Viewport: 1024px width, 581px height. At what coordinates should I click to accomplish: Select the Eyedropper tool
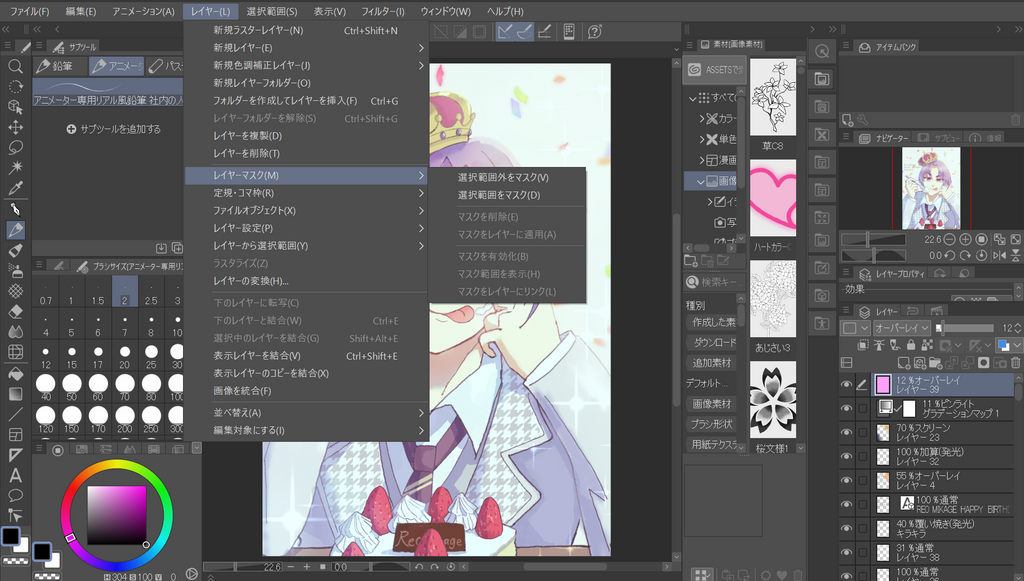[x=15, y=188]
